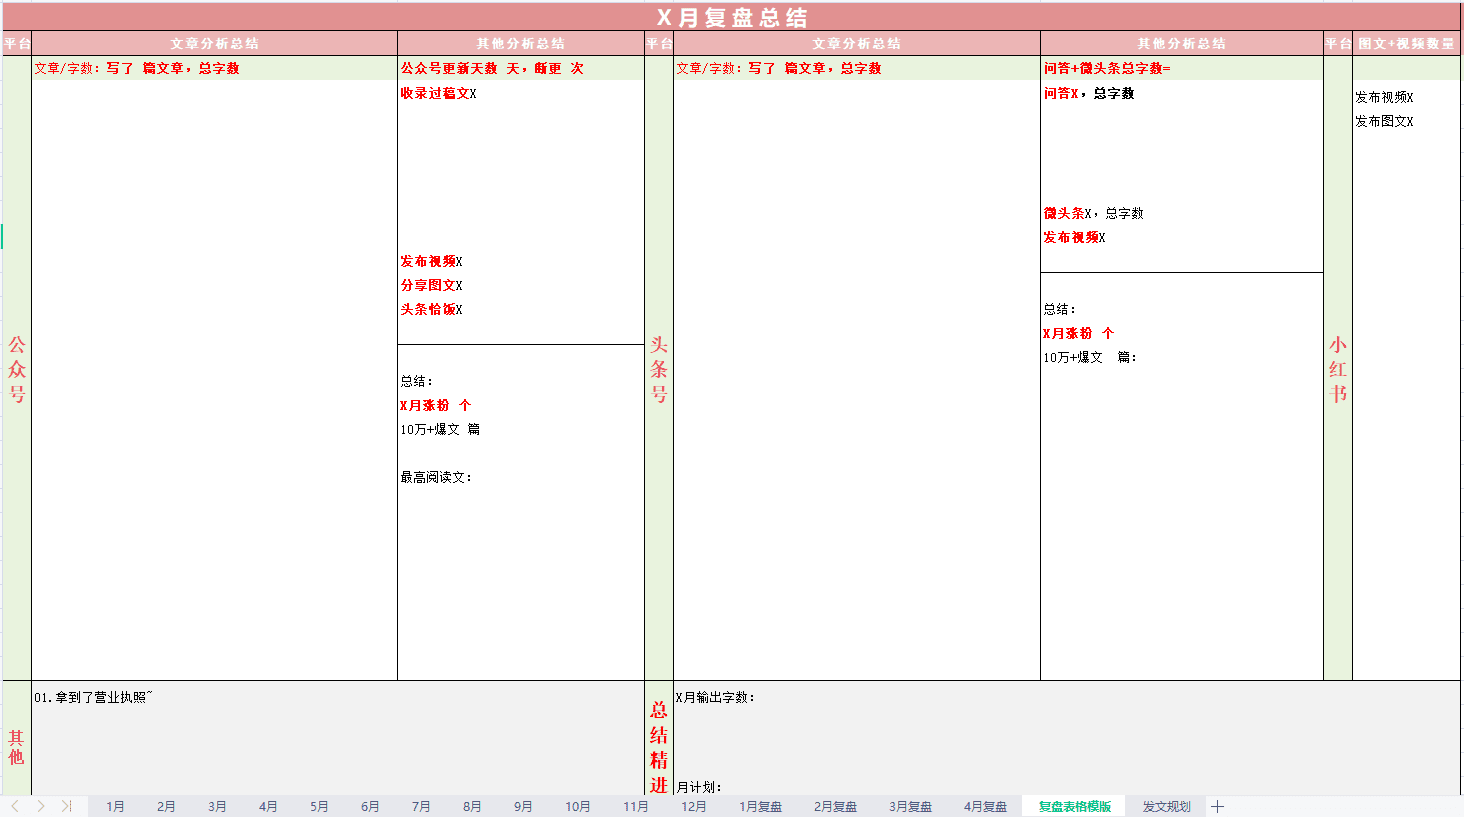
Task: Select the 3月复盘 sheet tab
Action: 910,806
